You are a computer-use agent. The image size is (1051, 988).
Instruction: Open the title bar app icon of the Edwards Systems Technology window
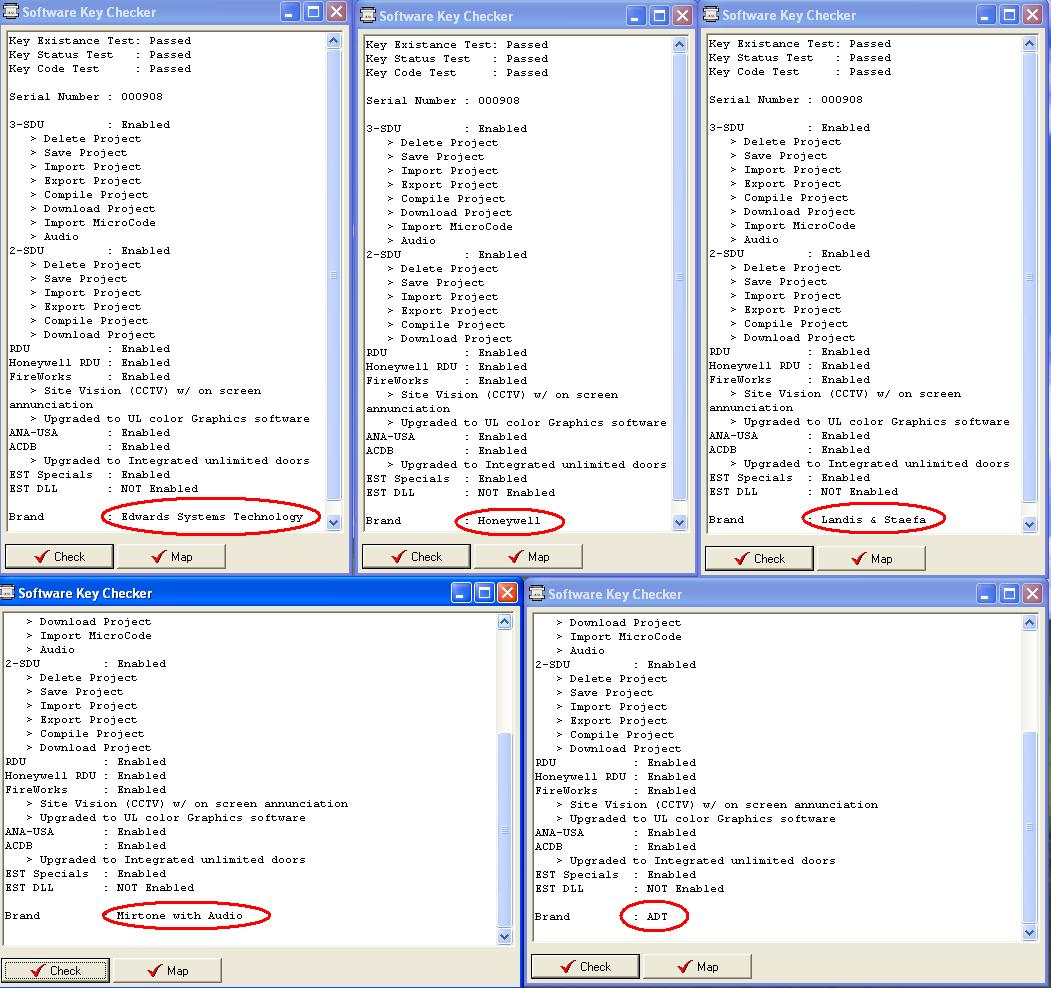coord(11,11)
